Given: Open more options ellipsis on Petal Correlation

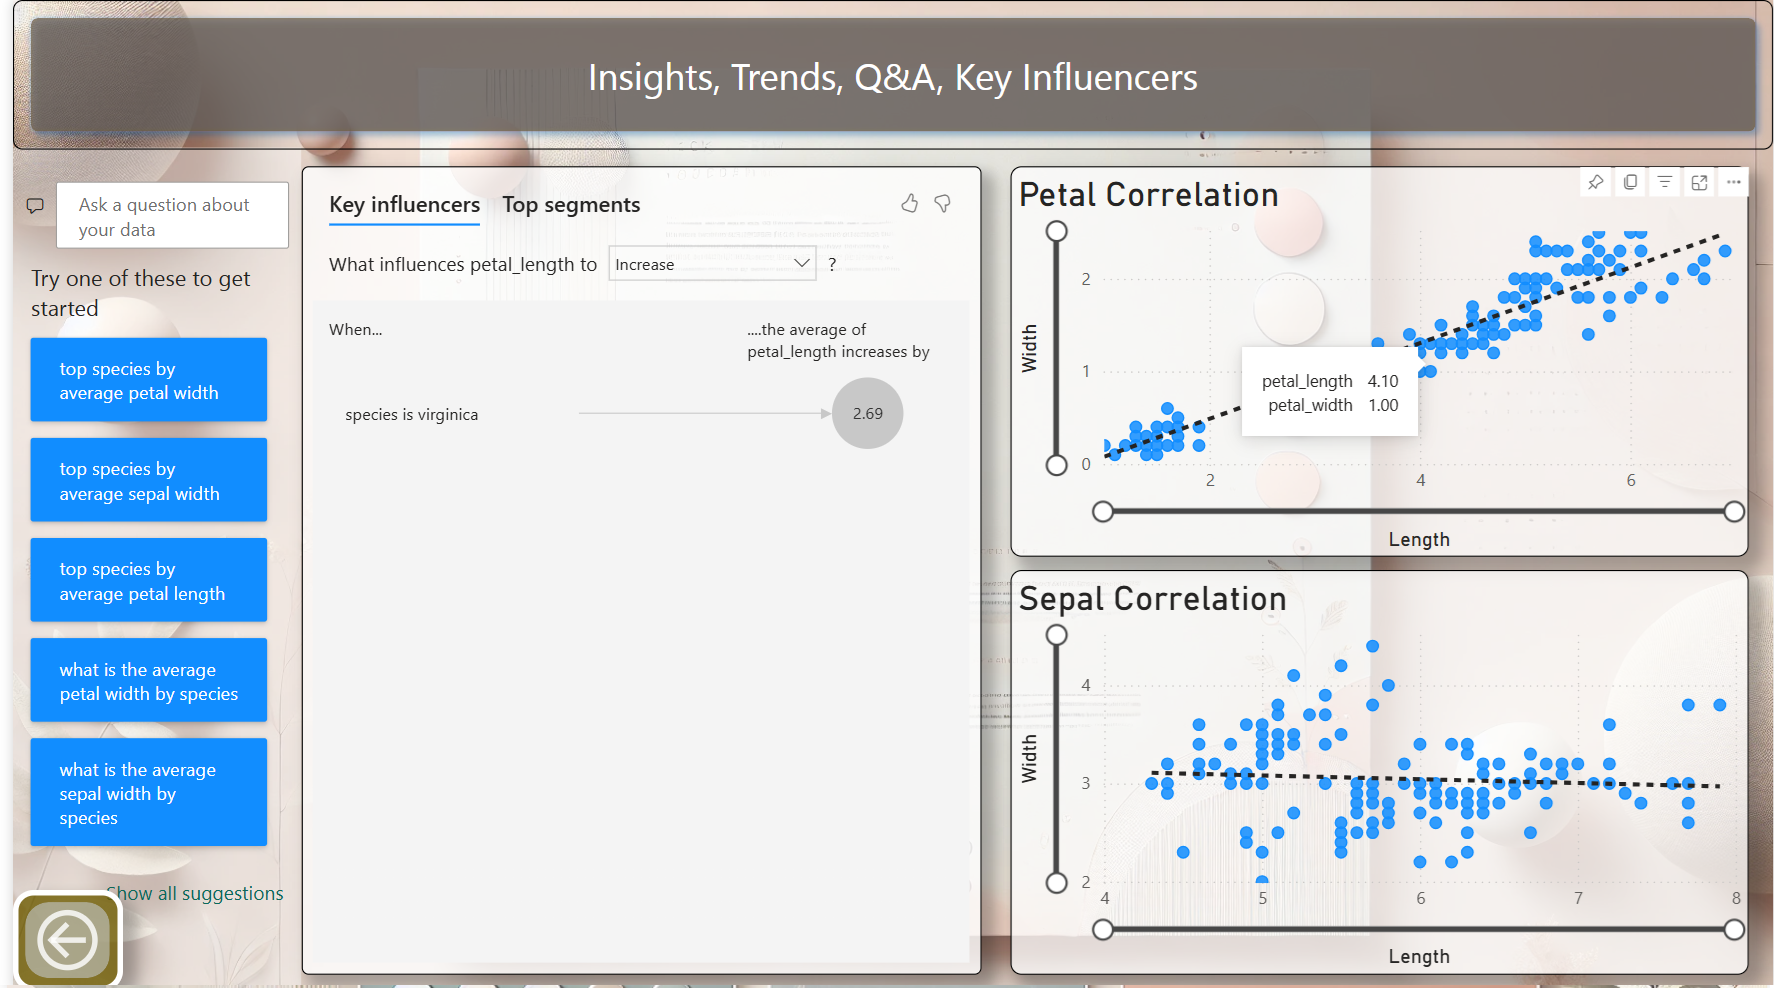Looking at the screenshot, I should tap(1734, 182).
